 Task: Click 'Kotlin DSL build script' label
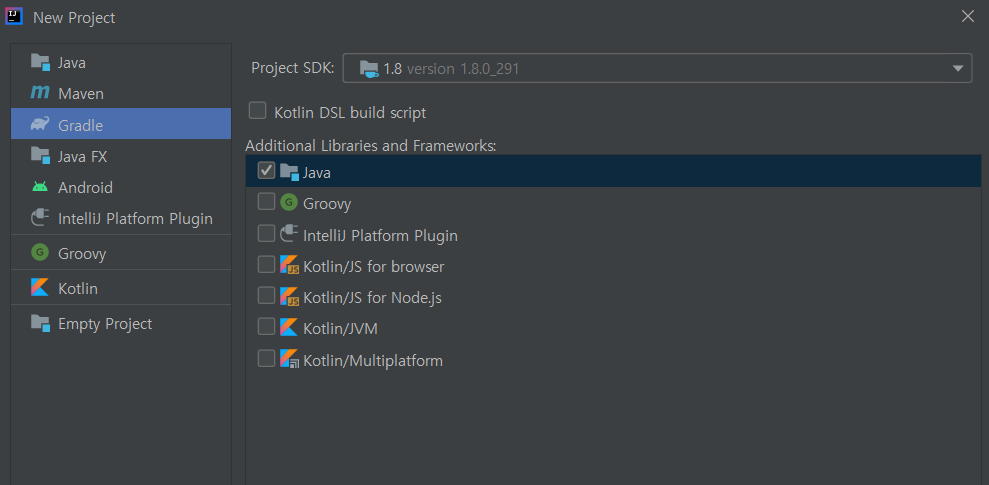350,113
